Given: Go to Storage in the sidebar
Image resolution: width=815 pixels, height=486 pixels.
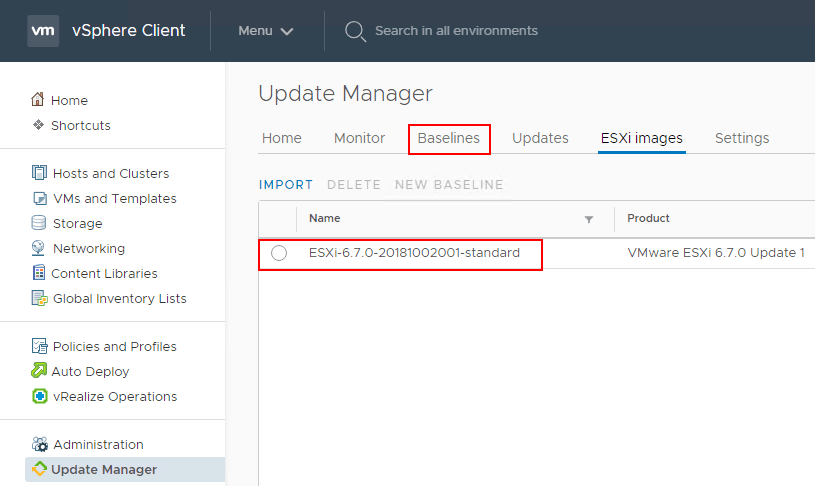Looking at the screenshot, I should coord(77,224).
